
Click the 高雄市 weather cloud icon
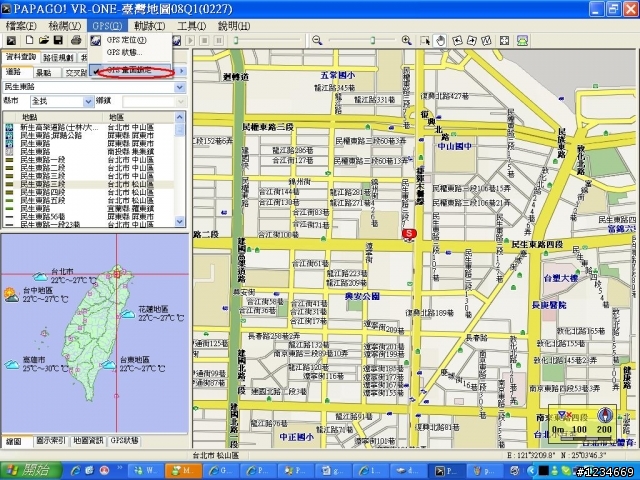coord(11,364)
